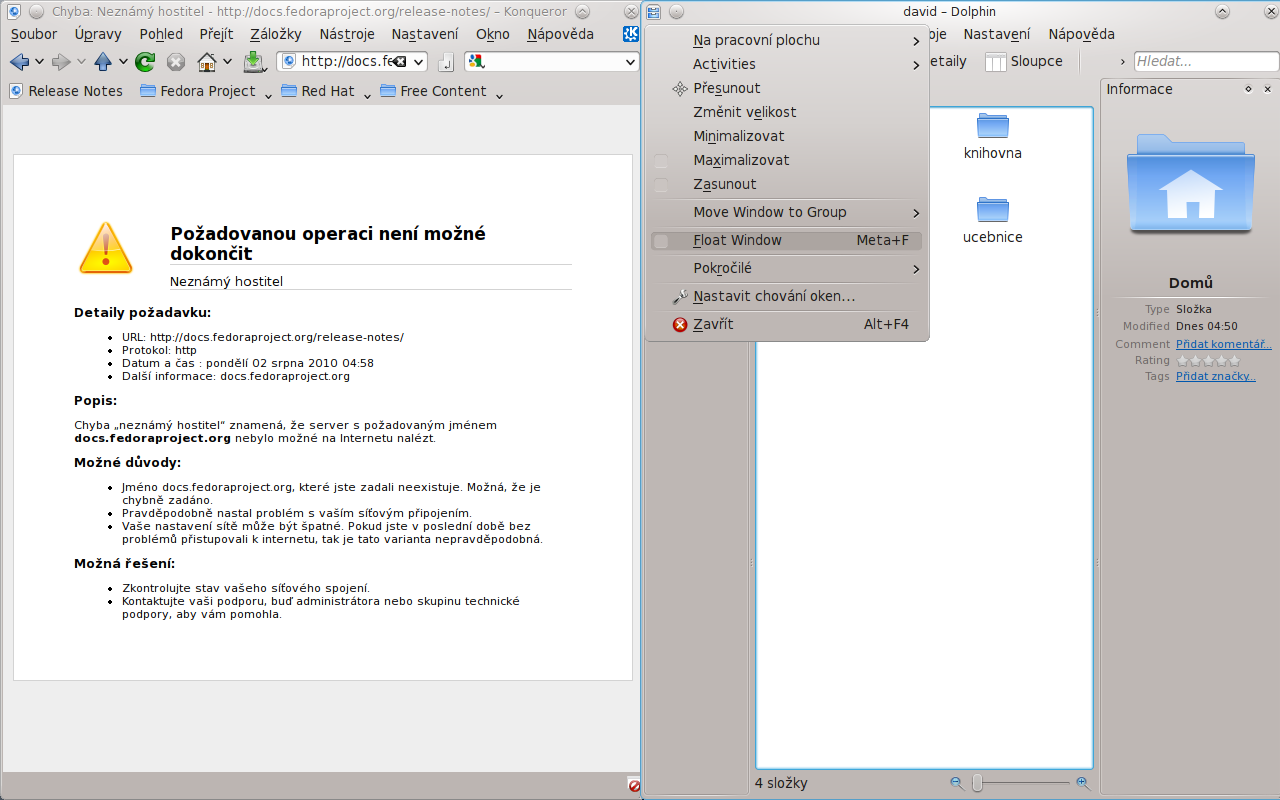Toggle the Zasunout checkbox in window menu
1280x800 pixels.
tap(661, 184)
